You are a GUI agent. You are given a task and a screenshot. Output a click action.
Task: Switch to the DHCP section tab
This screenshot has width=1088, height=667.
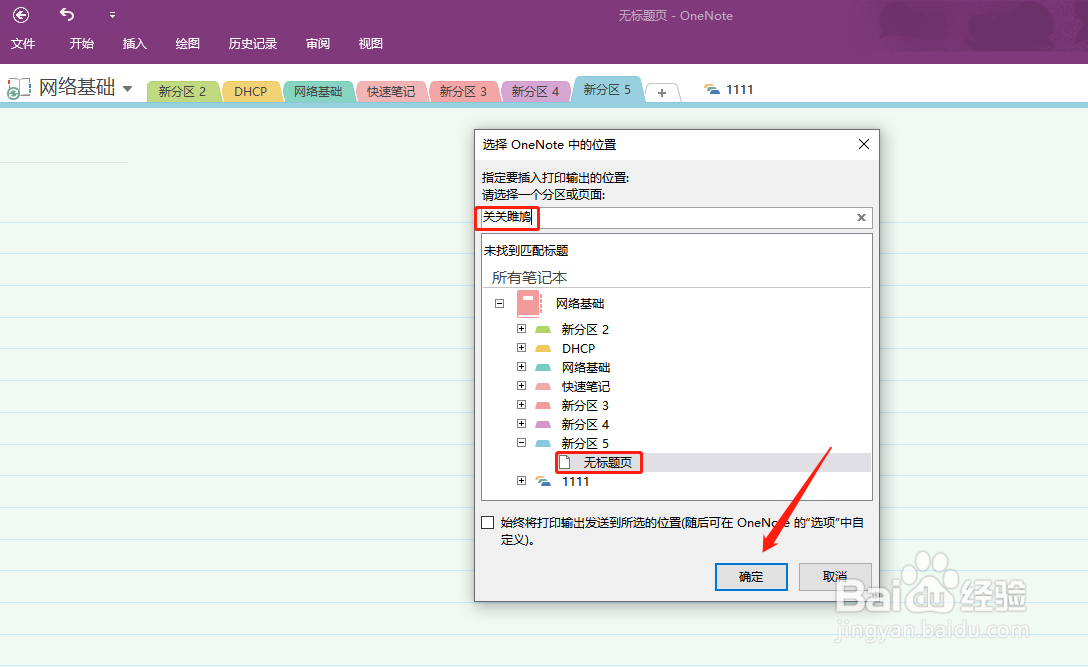[251, 91]
